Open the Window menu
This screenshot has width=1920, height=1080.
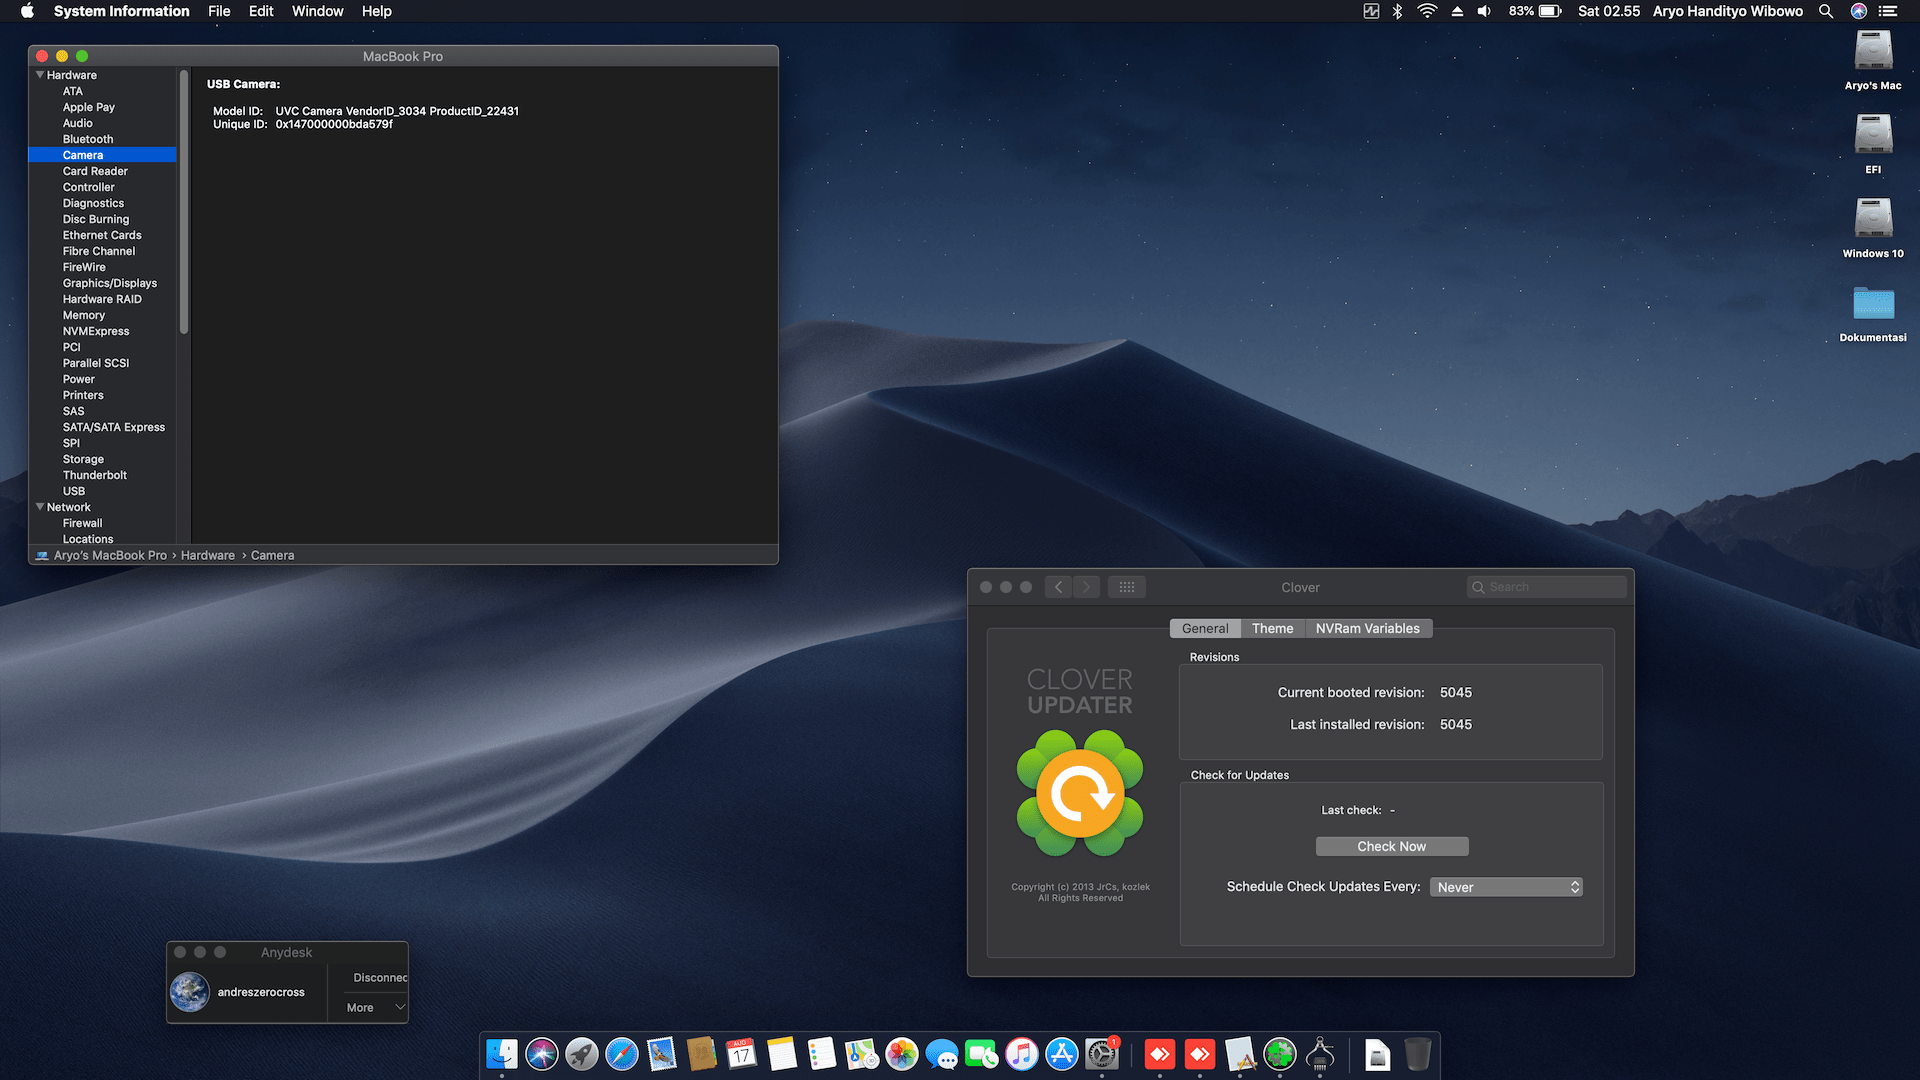point(317,11)
